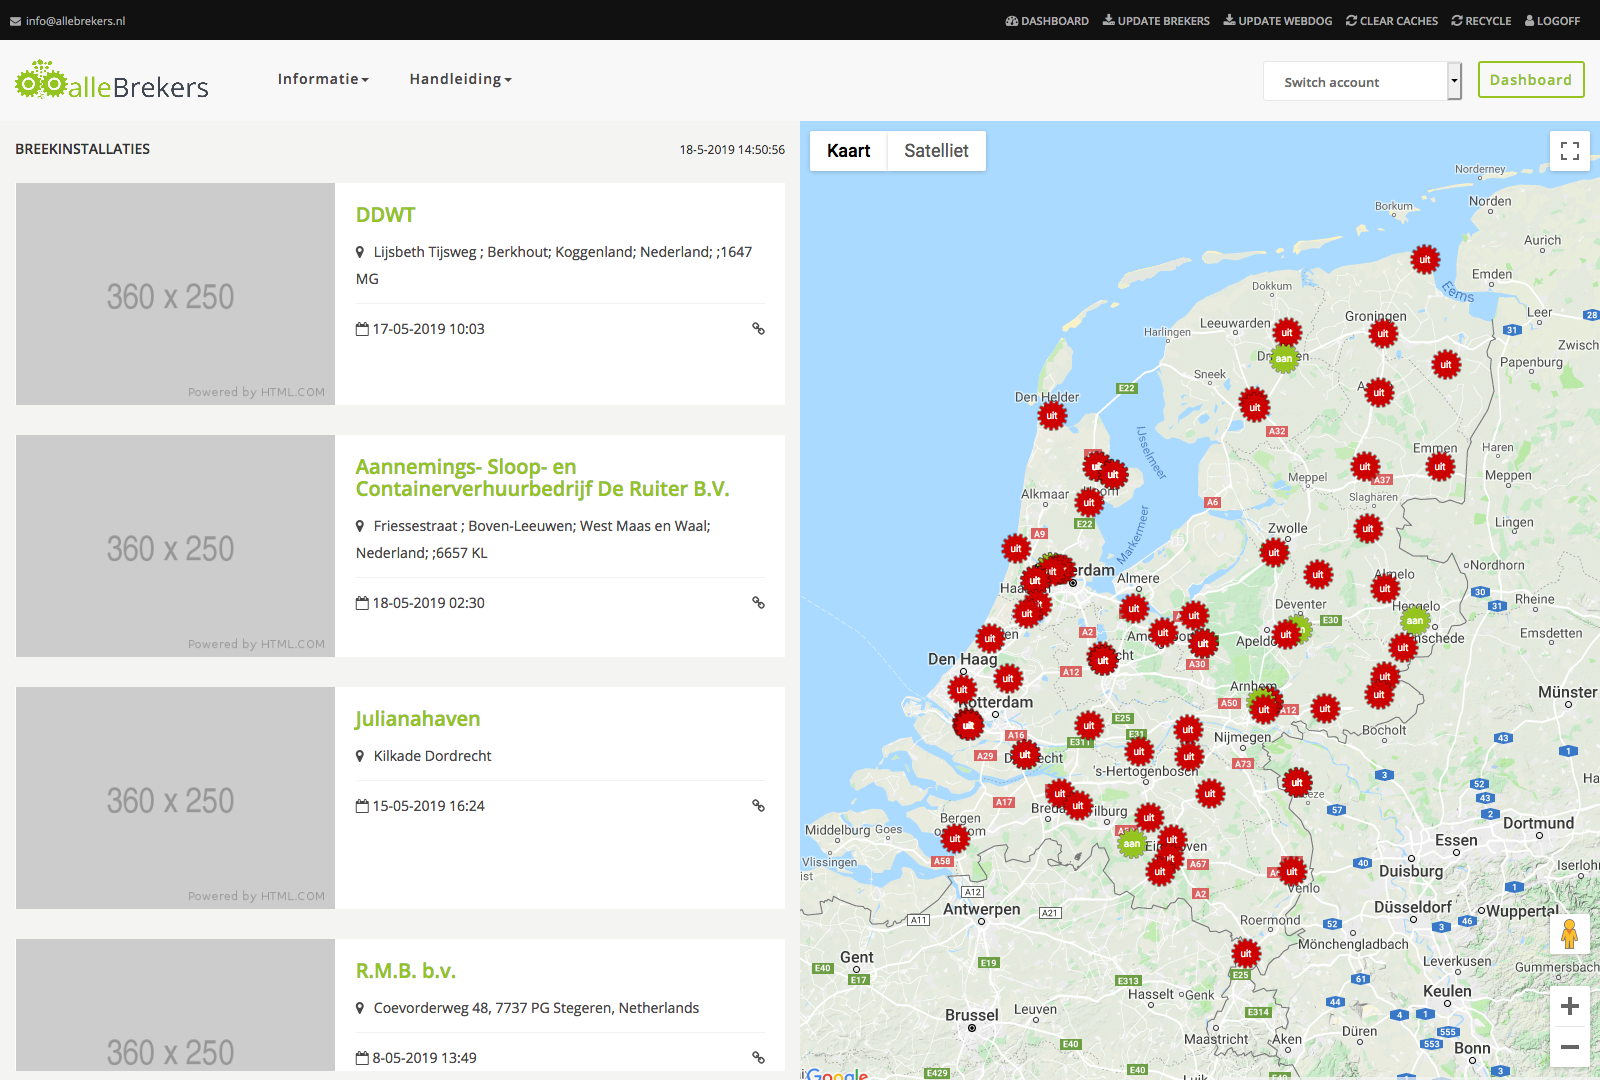The width and height of the screenshot is (1600, 1080).
Task: Click red 'uit' marker near Roermond
Action: pos(1246,954)
